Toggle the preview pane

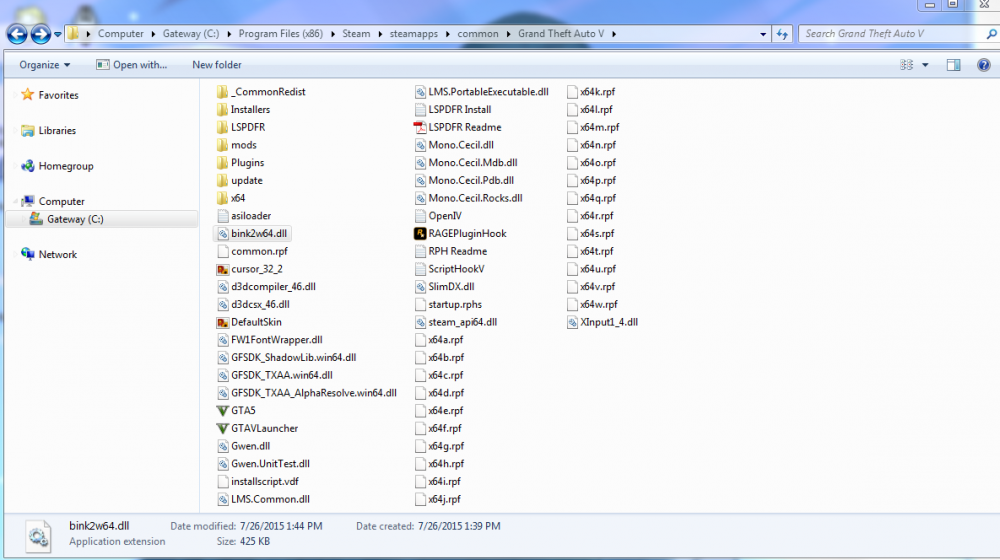click(953, 65)
